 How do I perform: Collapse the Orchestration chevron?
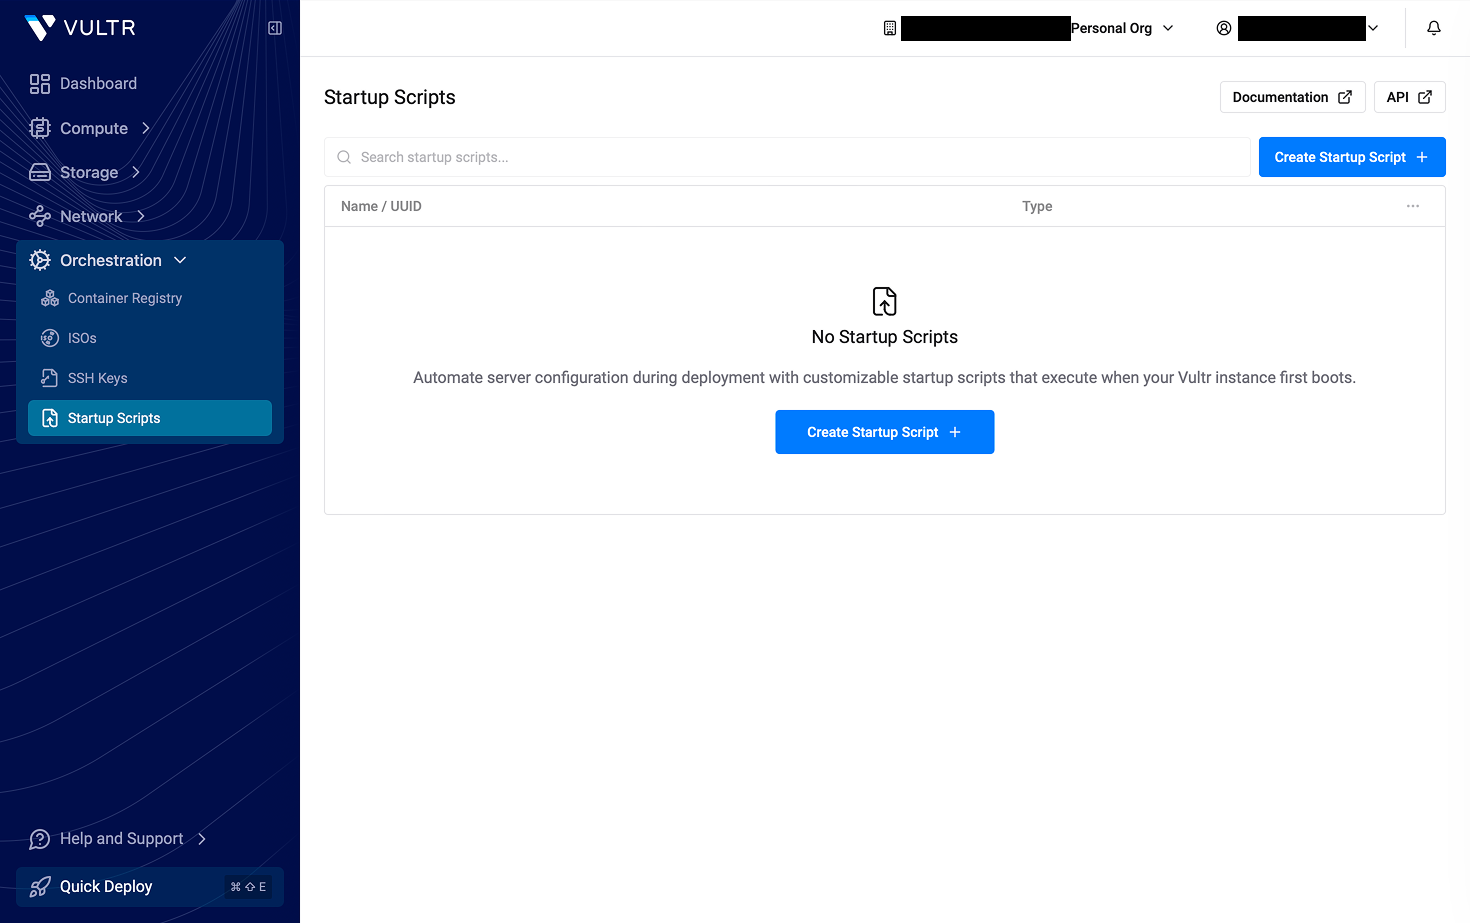[180, 260]
